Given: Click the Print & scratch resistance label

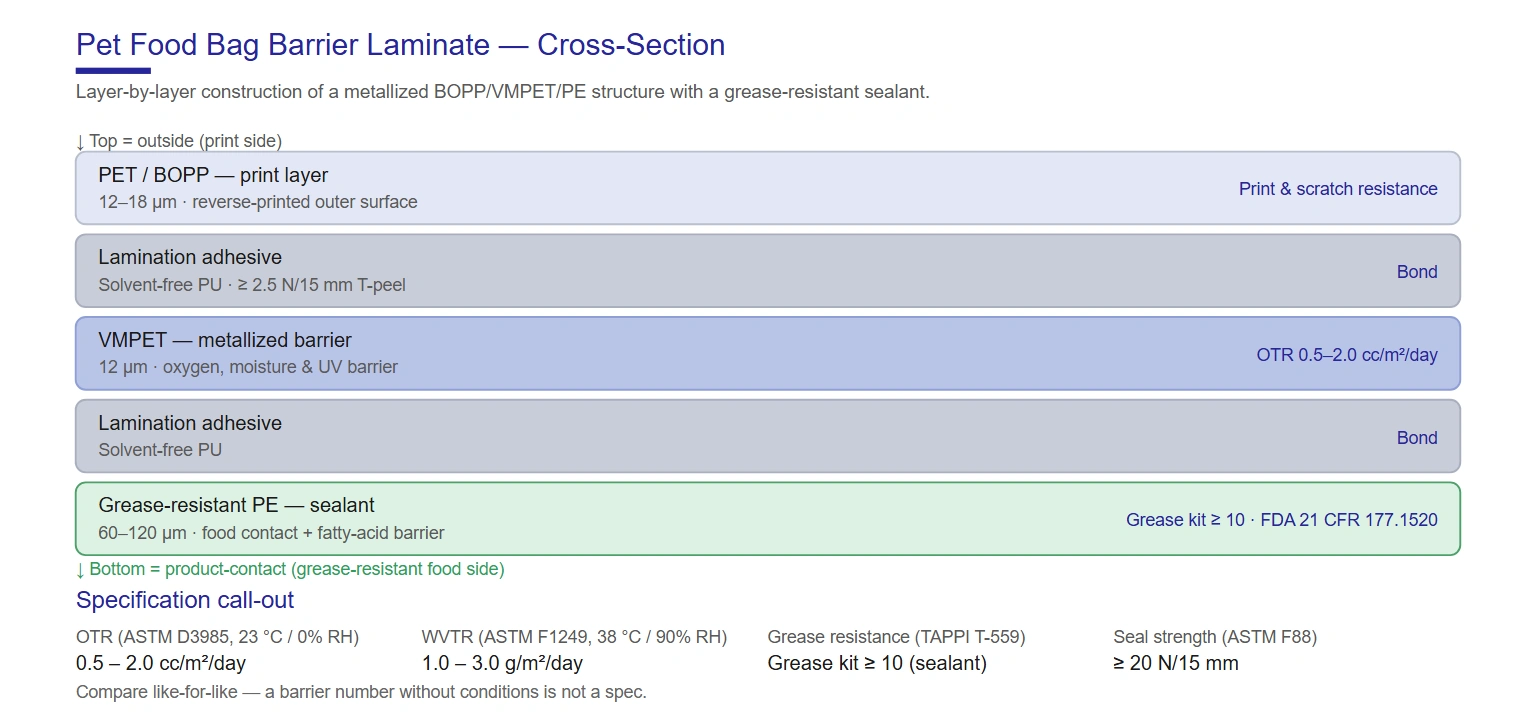Looking at the screenshot, I should pos(1338,189).
